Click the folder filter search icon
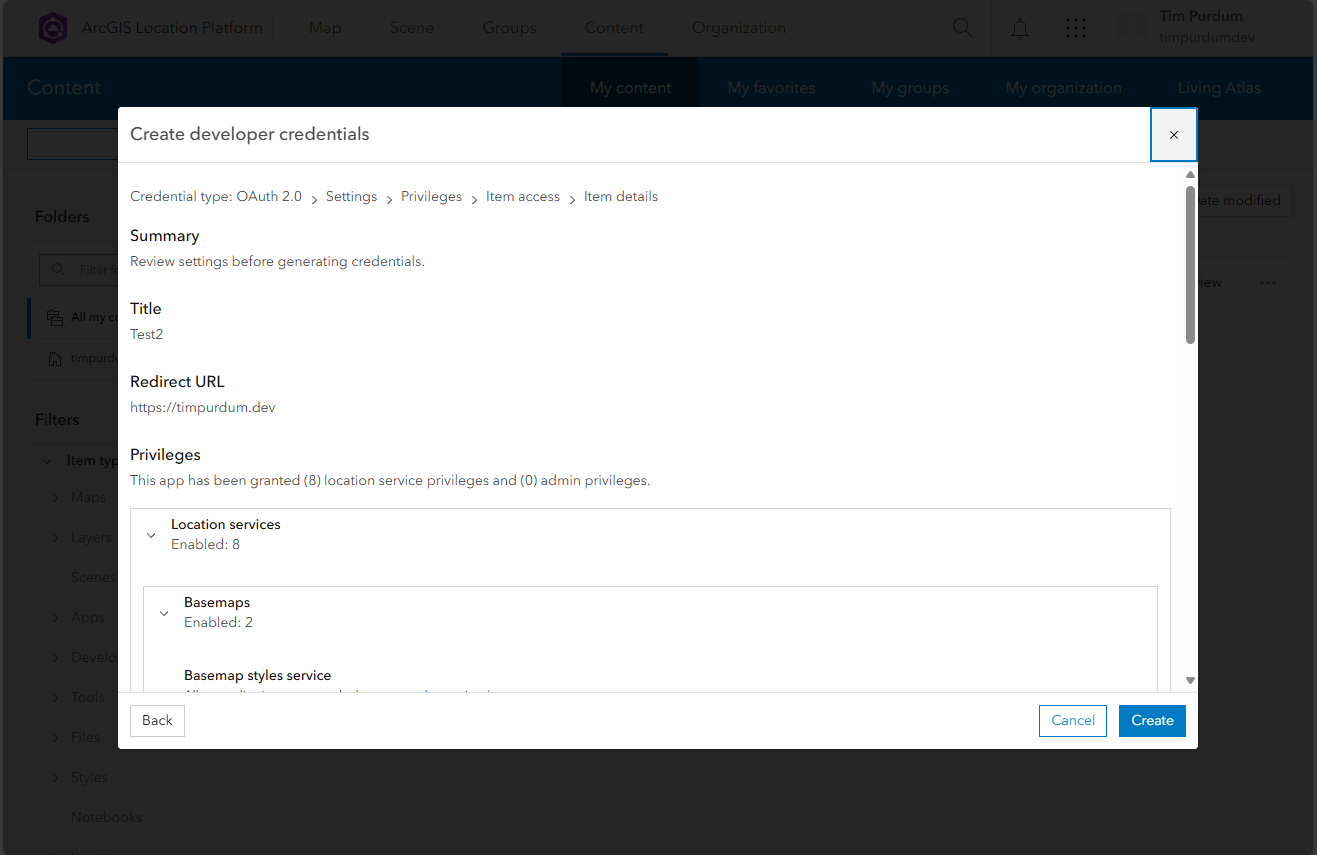Image resolution: width=1317 pixels, height=855 pixels. pyautogui.click(x=60, y=270)
